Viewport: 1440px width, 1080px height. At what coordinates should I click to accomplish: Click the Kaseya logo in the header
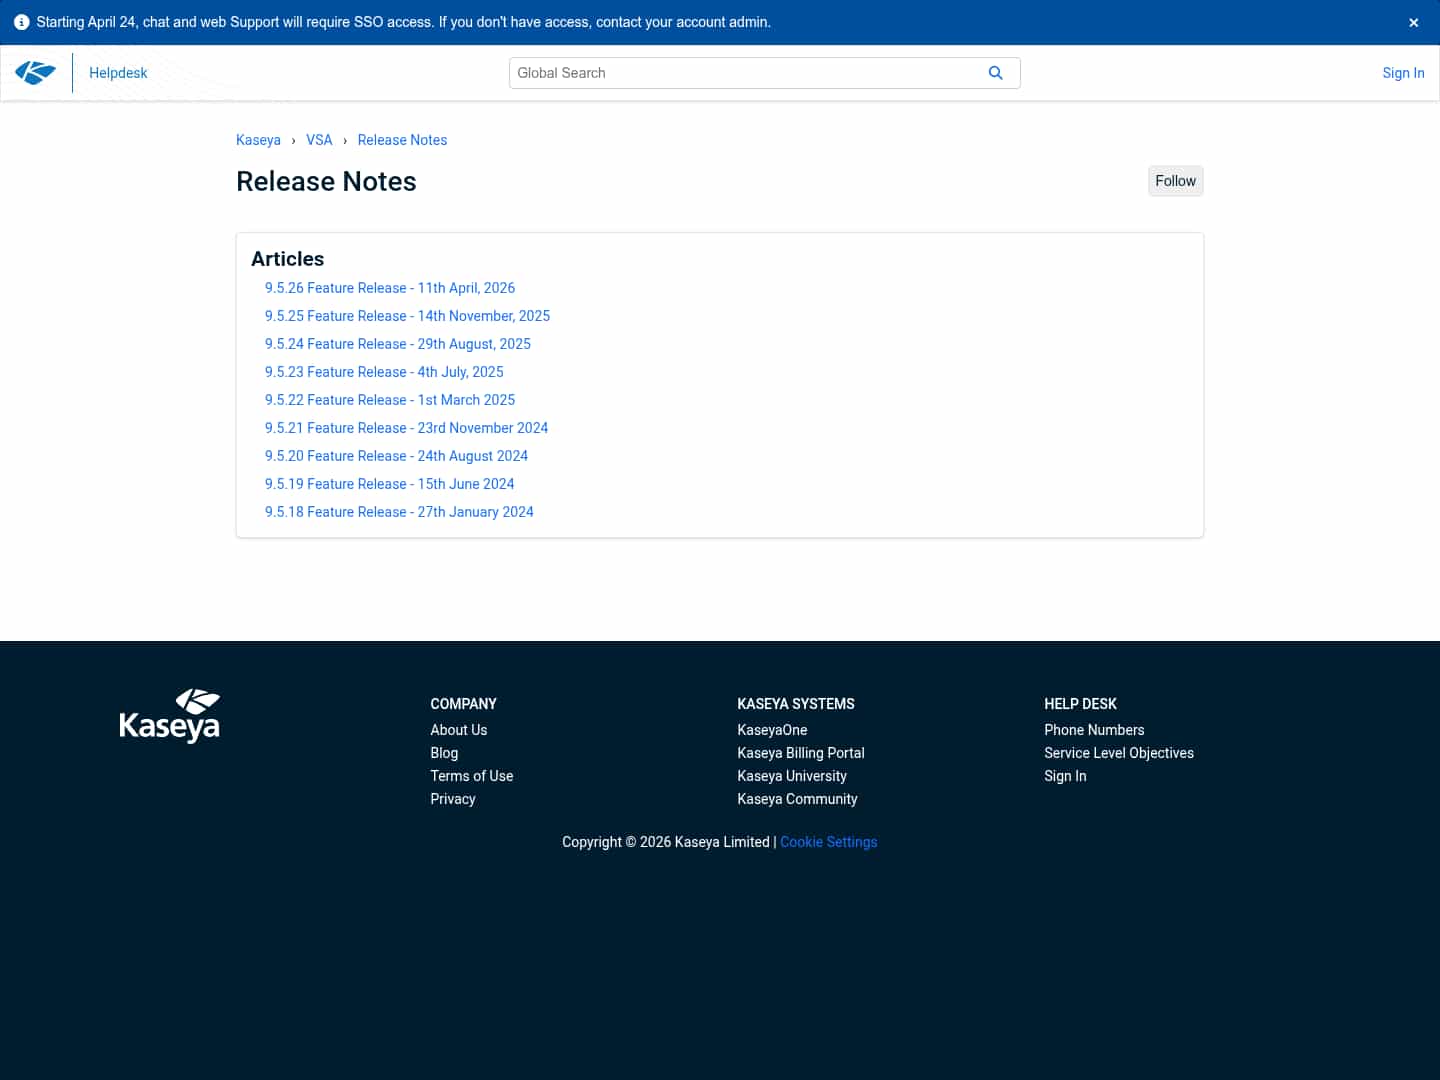click(36, 72)
